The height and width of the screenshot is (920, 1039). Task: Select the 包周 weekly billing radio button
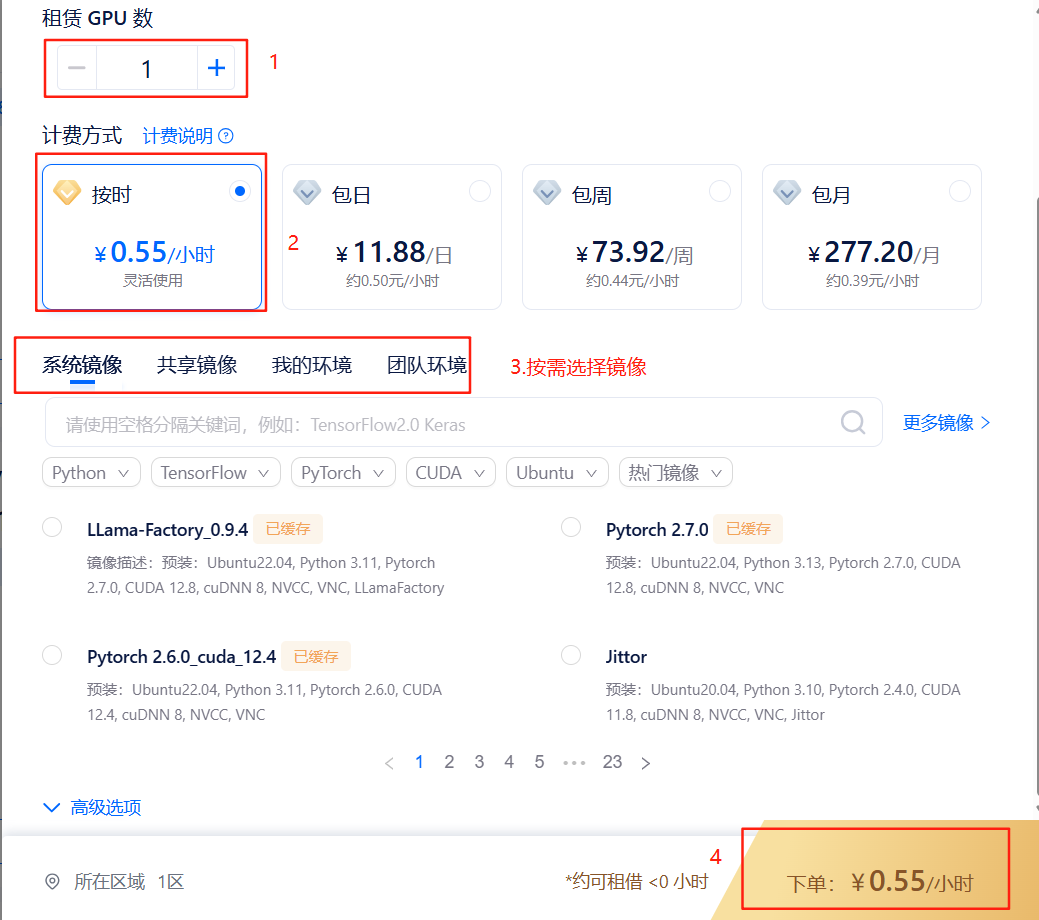tap(720, 192)
